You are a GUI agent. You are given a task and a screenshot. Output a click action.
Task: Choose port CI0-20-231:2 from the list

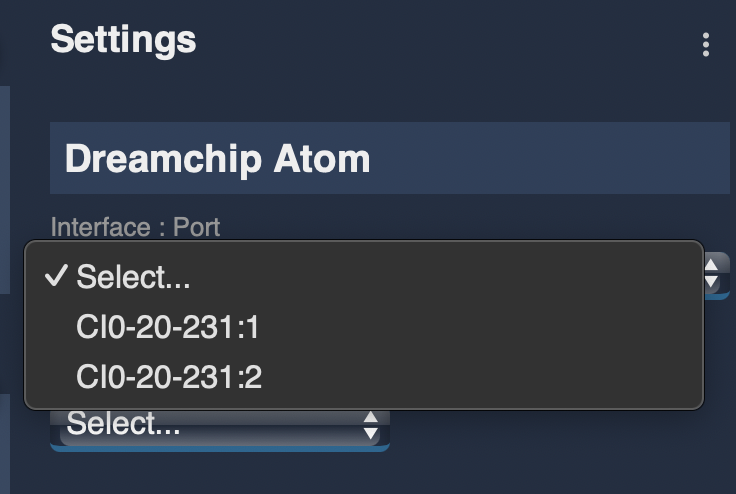click(x=168, y=377)
